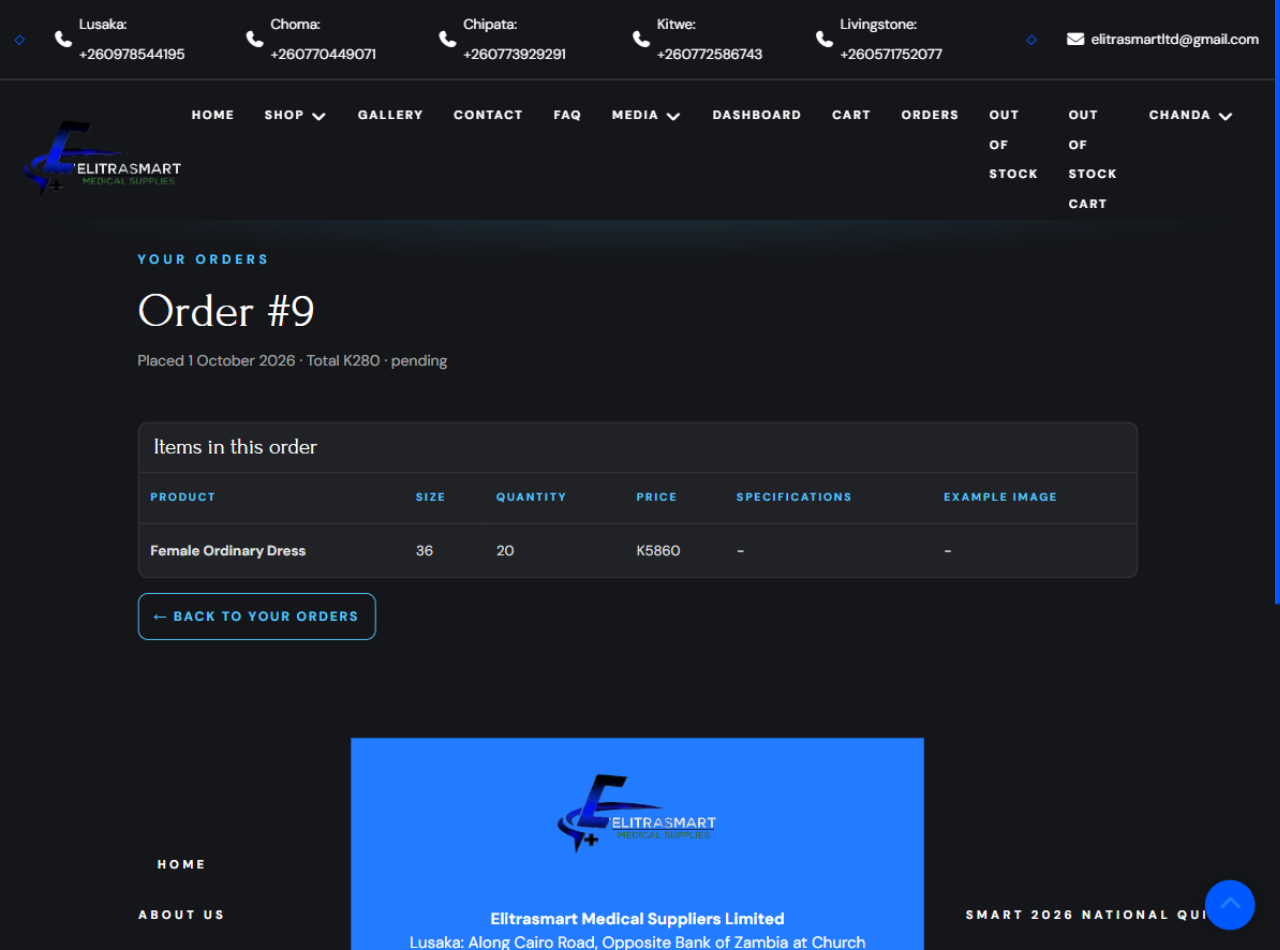Click the phone icon next to Choma
The image size is (1280, 950).
254,39
